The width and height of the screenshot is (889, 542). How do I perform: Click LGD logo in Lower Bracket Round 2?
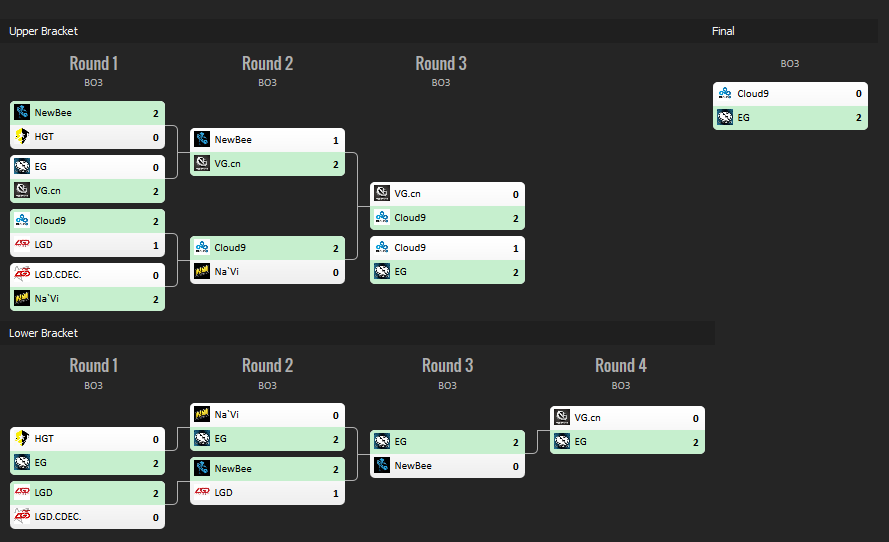[x=201, y=492]
